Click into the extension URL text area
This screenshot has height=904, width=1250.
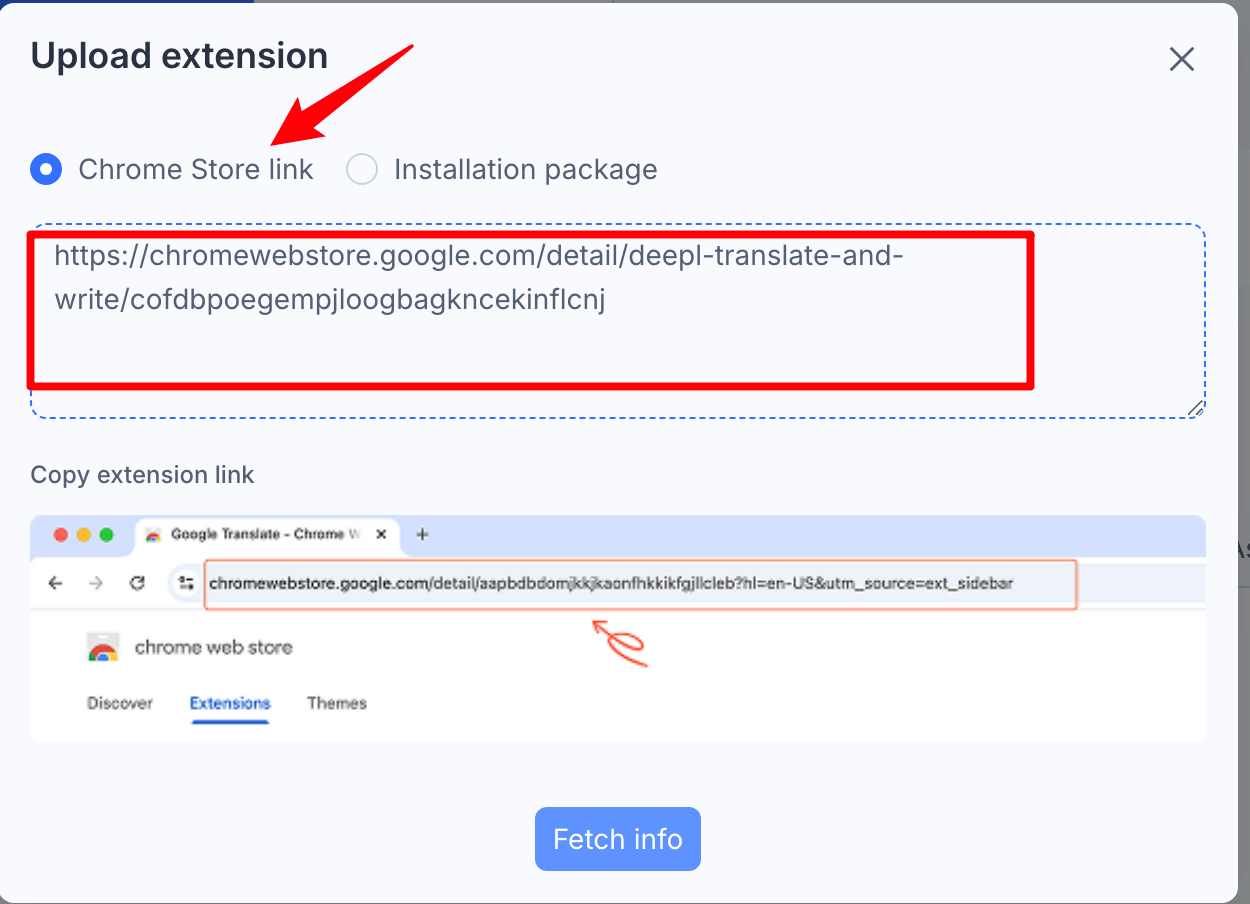point(618,321)
